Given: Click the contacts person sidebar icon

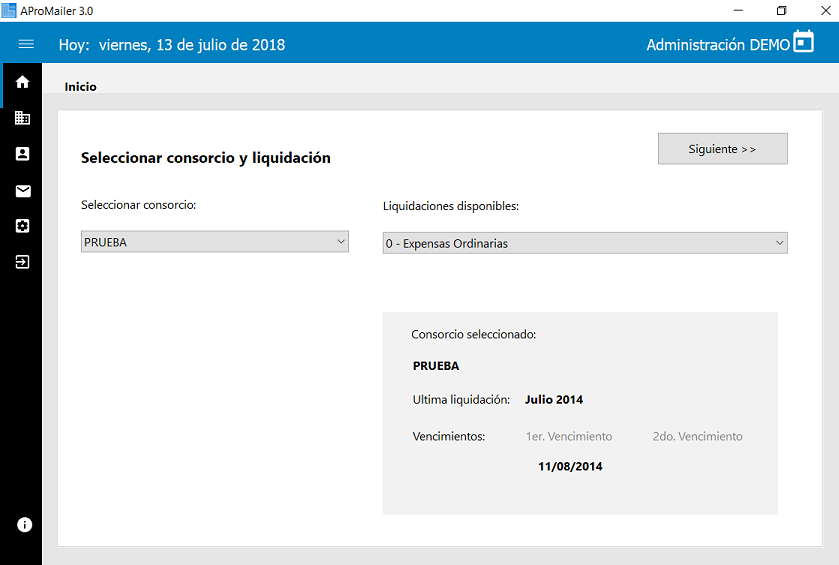Looking at the screenshot, I should click(22, 154).
